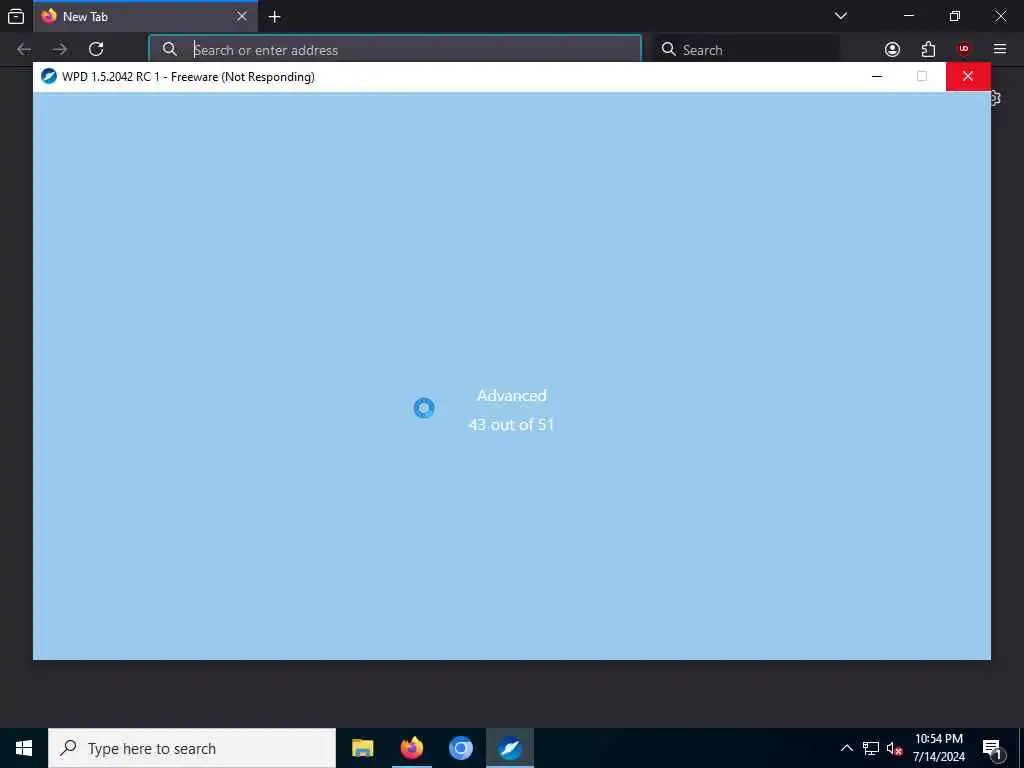Minimize the Firefox window

(909, 16)
